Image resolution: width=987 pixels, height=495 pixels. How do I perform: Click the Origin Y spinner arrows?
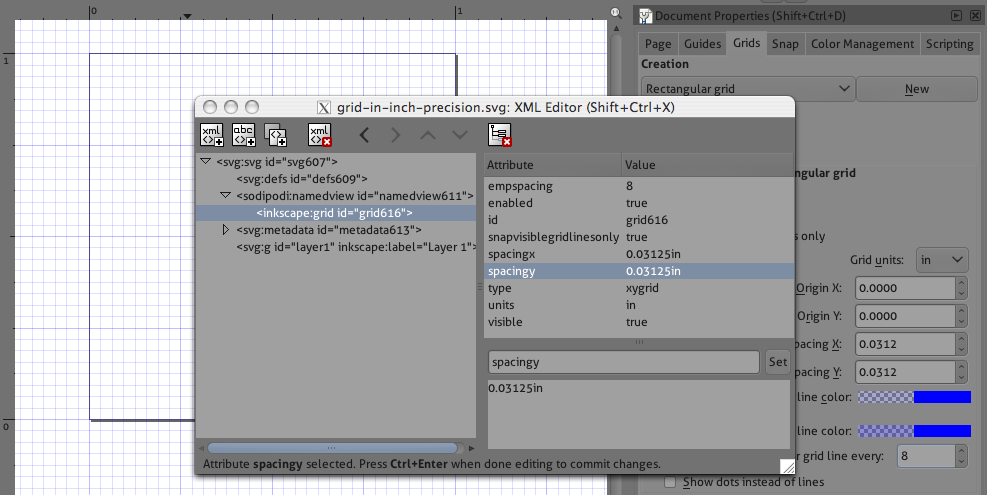(961, 316)
